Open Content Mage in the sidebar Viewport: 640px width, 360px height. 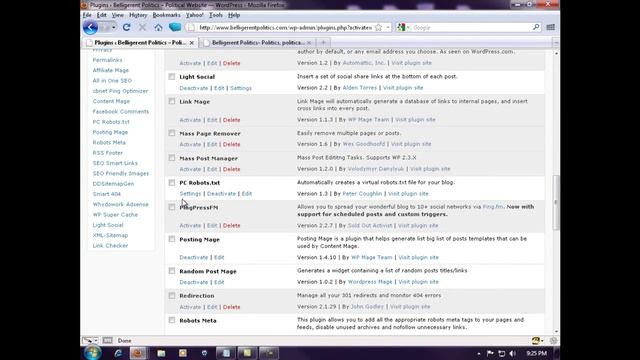pos(111,101)
